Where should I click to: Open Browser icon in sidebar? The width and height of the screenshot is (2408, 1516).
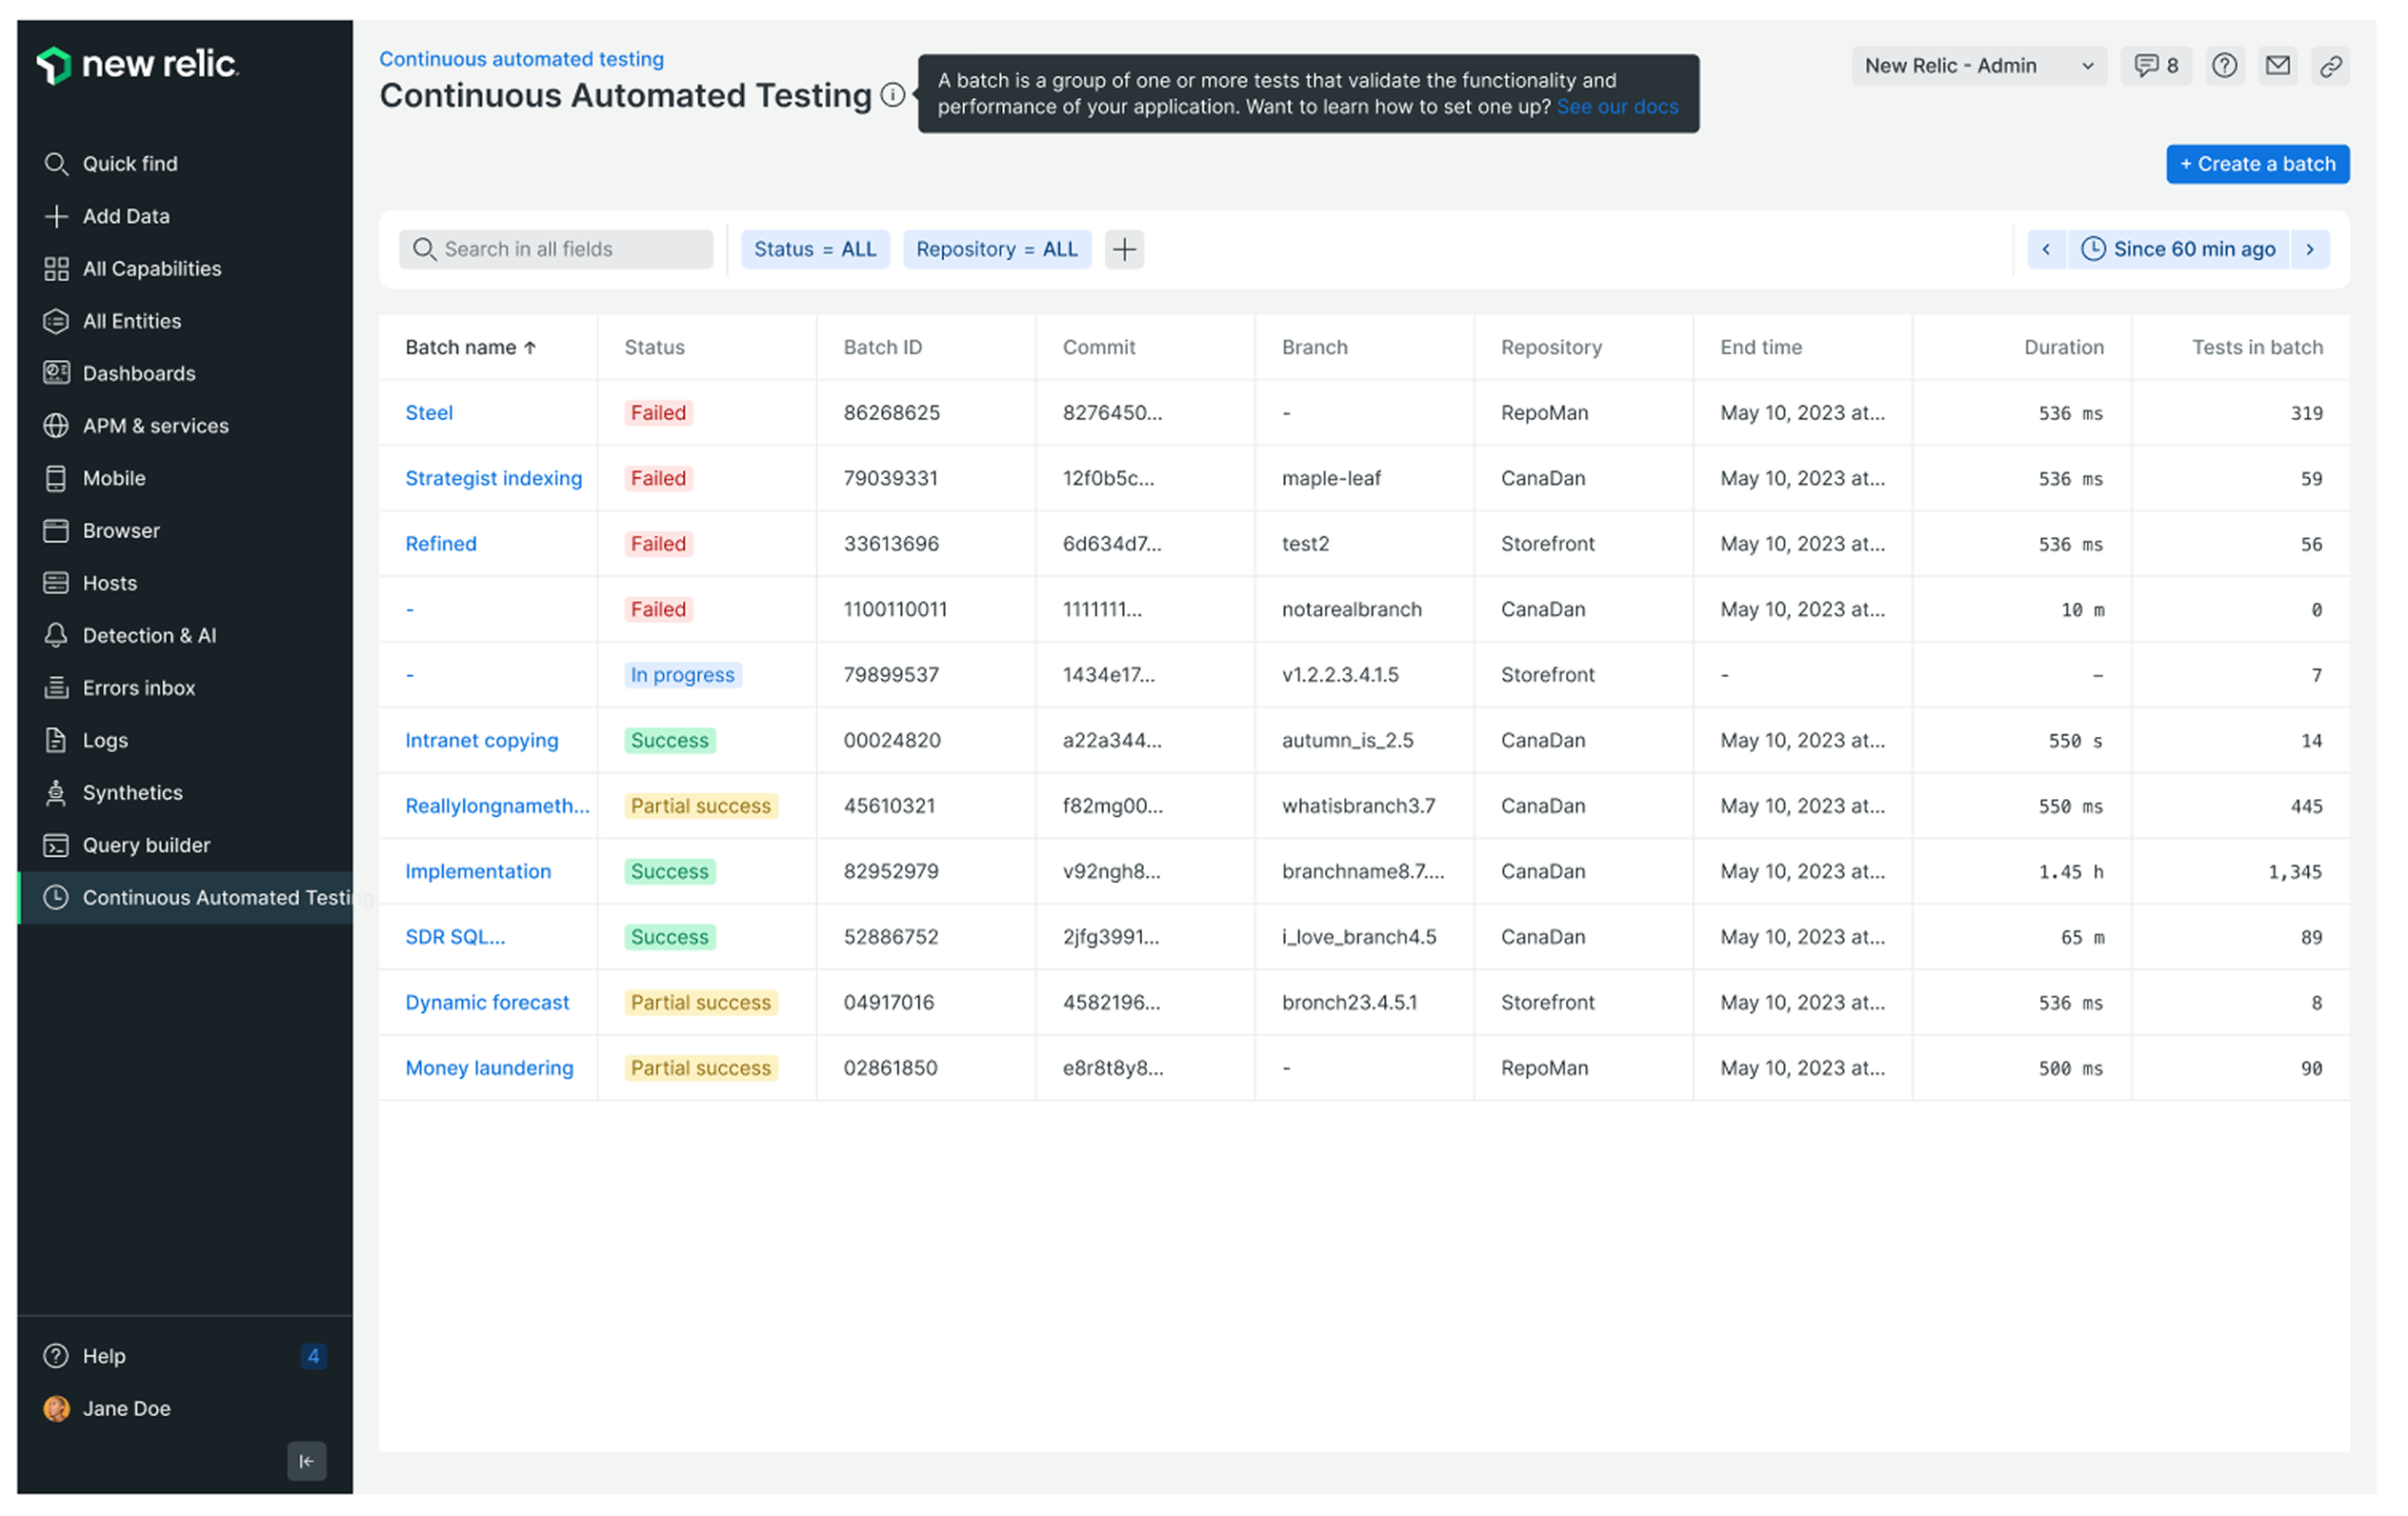56,531
